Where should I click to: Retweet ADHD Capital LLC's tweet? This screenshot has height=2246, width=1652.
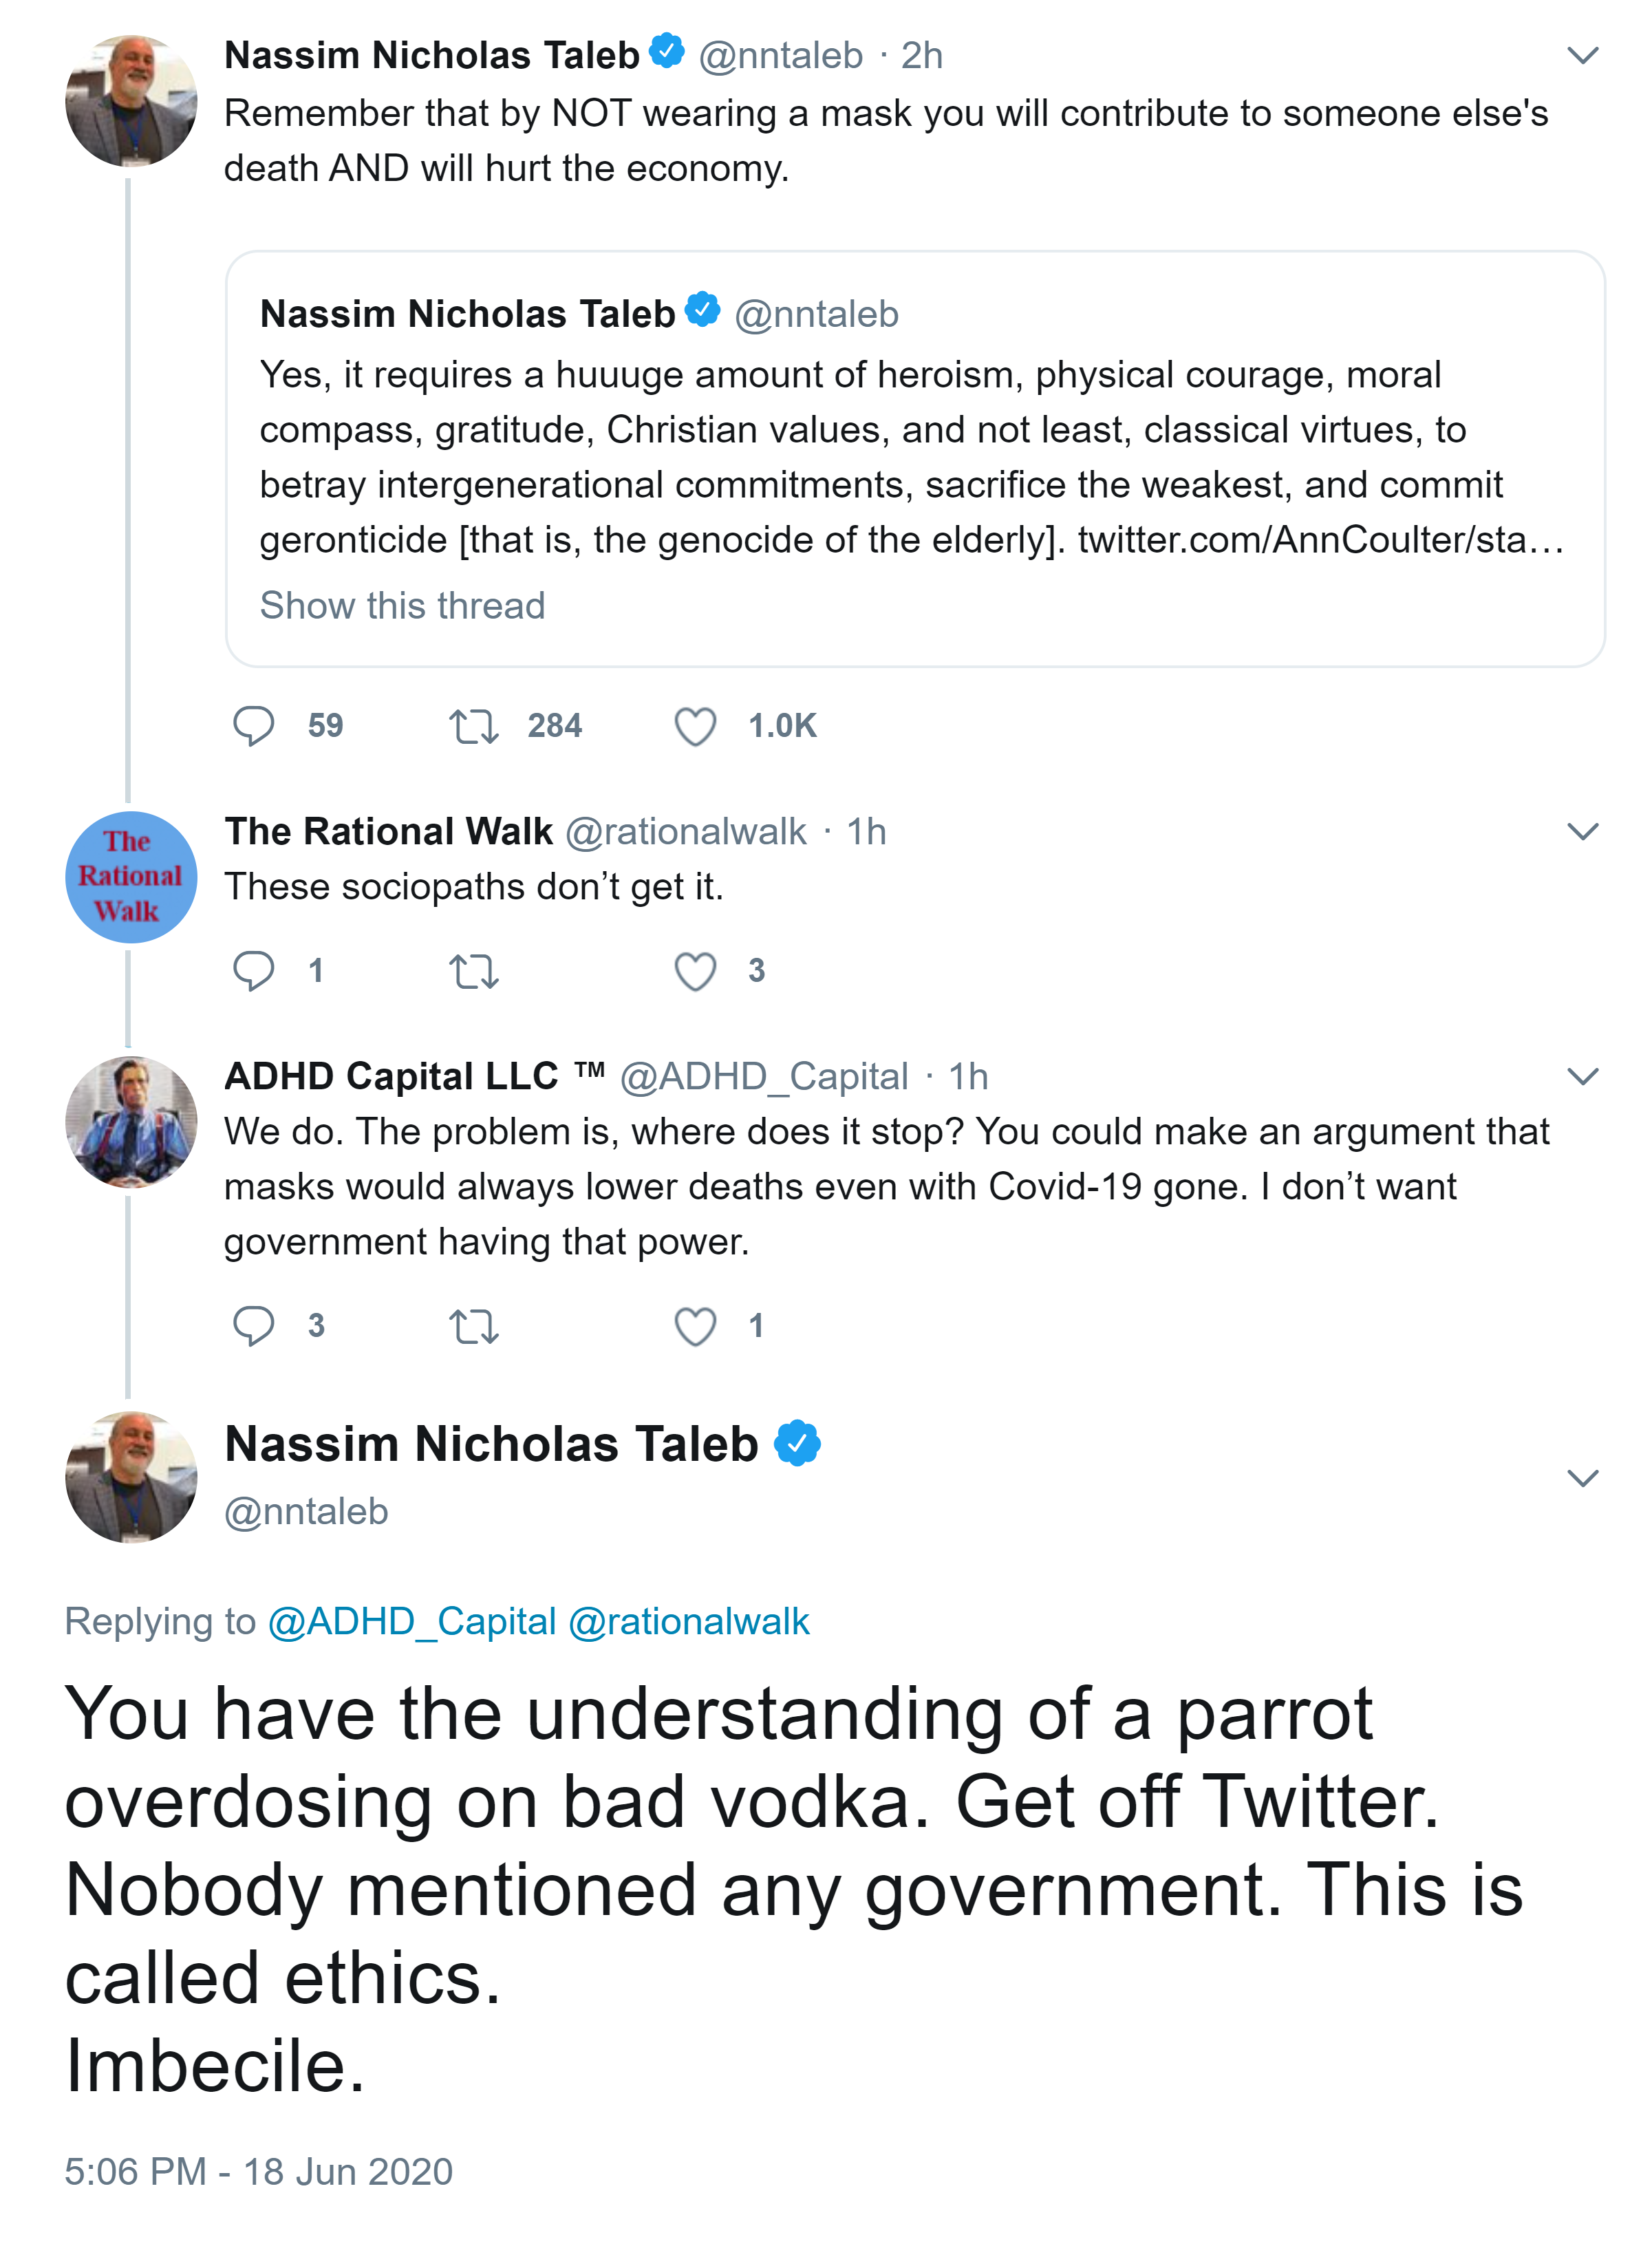pyautogui.click(x=473, y=1326)
